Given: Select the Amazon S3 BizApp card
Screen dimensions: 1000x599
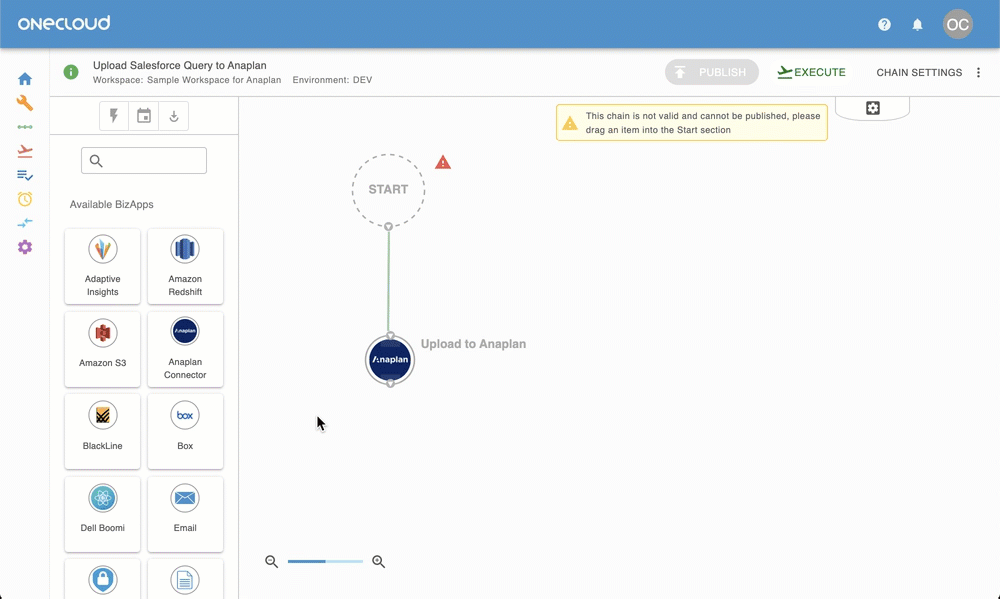Looking at the screenshot, I should pyautogui.click(x=103, y=349).
